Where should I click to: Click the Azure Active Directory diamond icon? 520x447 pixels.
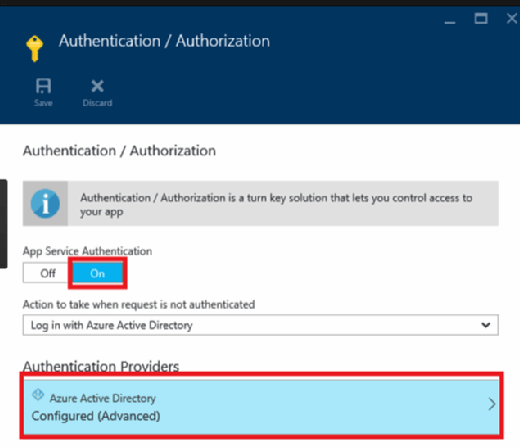coord(38,395)
